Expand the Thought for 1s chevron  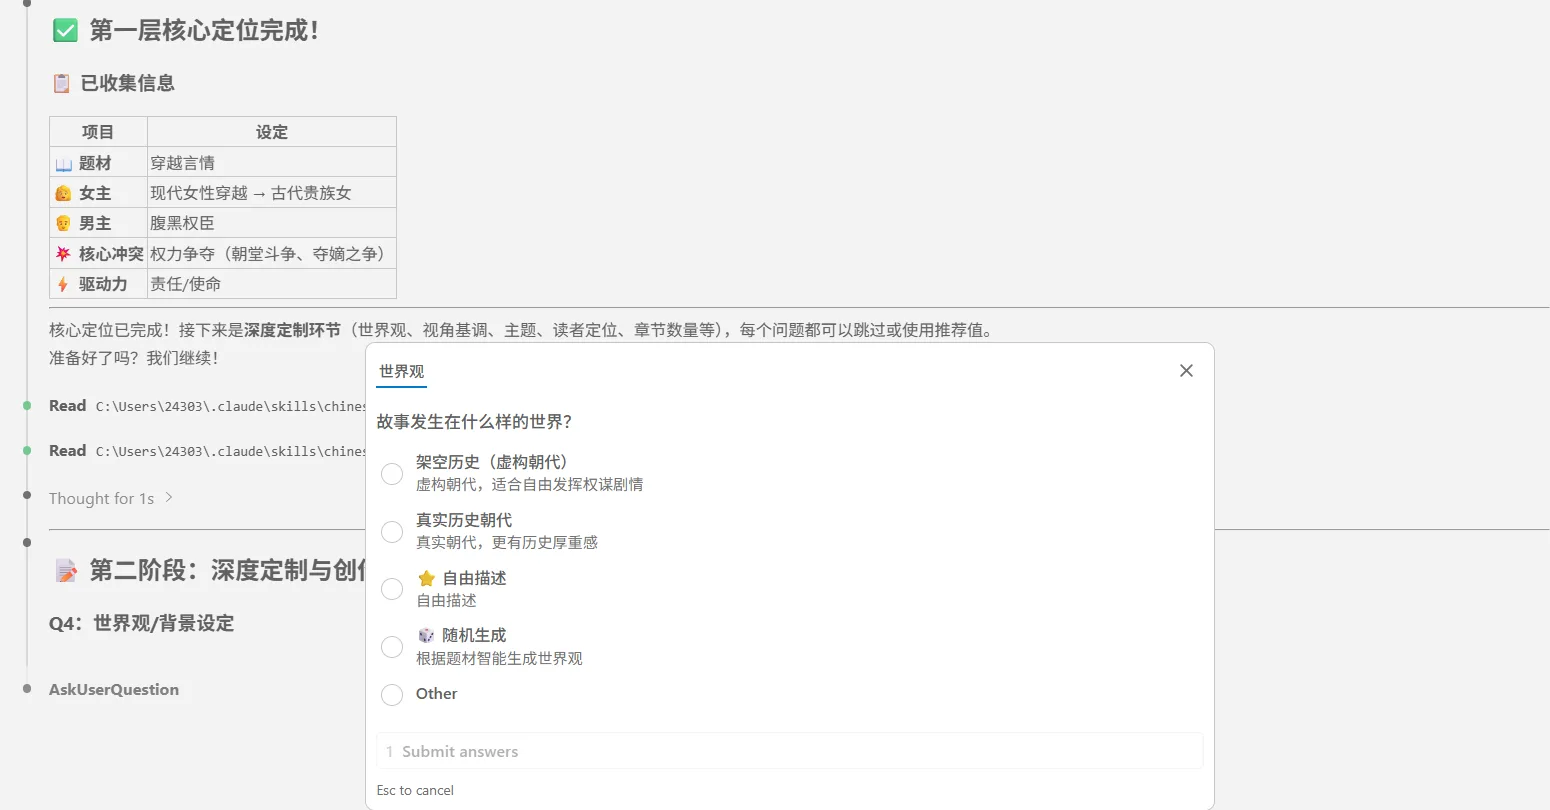tap(169, 497)
